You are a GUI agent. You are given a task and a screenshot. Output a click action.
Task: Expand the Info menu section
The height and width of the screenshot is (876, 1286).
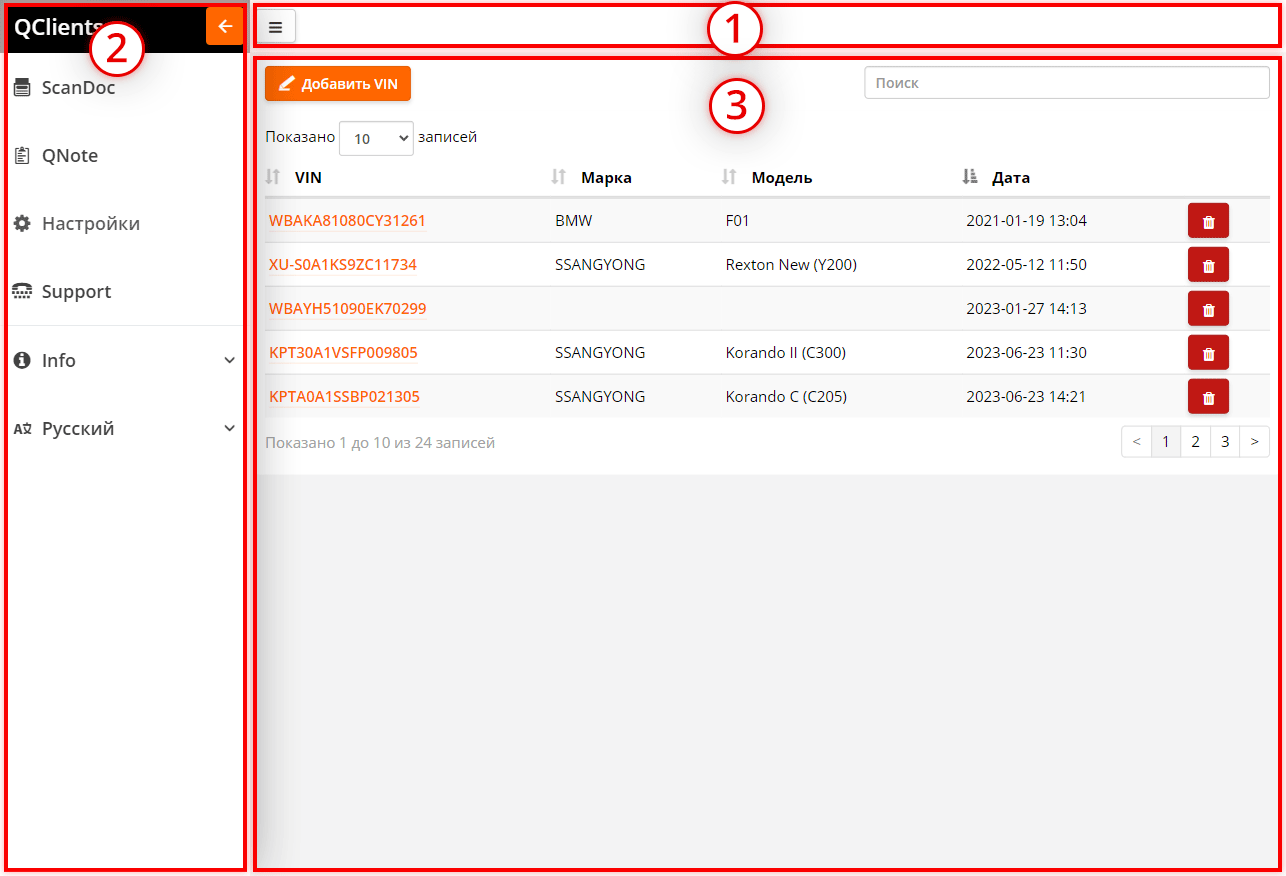point(231,360)
